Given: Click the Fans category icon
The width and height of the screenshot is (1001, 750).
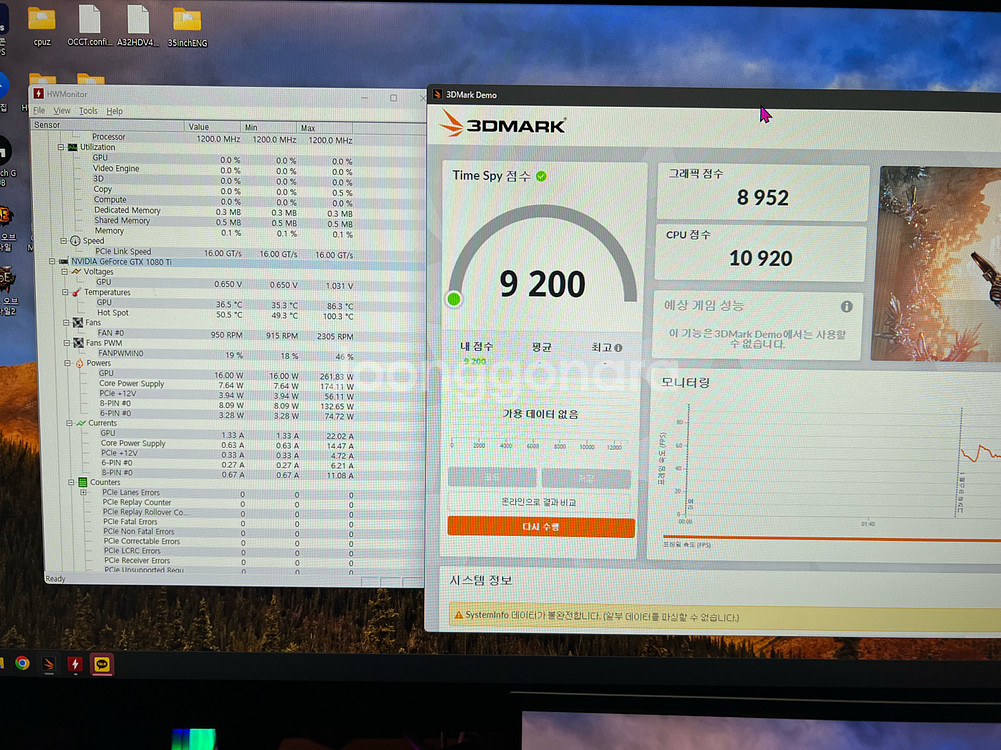Looking at the screenshot, I should (78, 322).
